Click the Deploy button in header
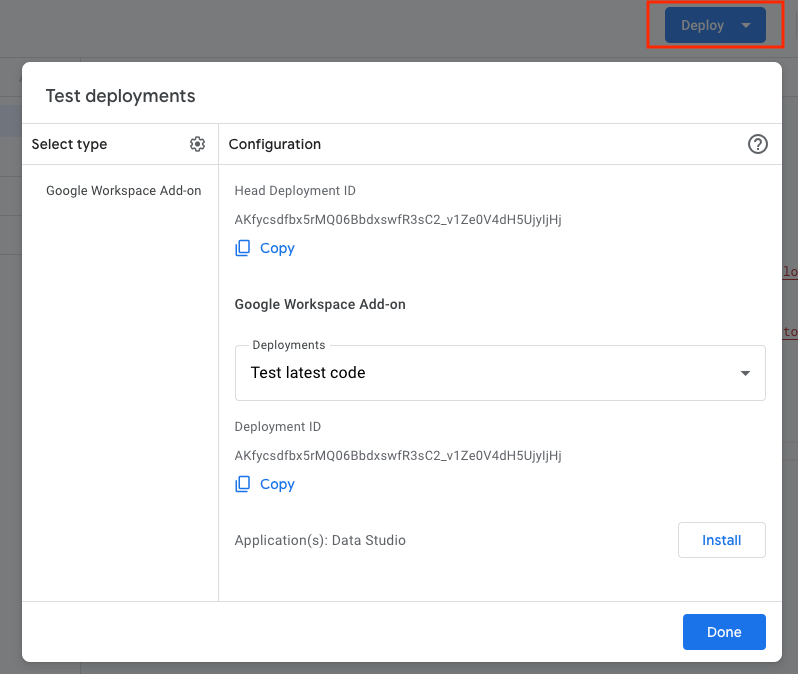 pyautogui.click(x=702, y=26)
